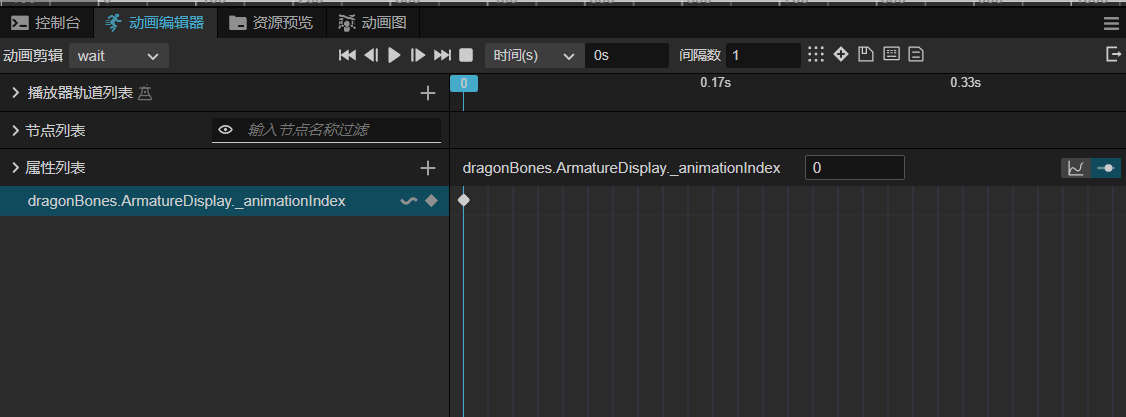Viewport: 1126px width, 417px height.
Task: Switch to keyframe track view
Action: tap(1106, 168)
